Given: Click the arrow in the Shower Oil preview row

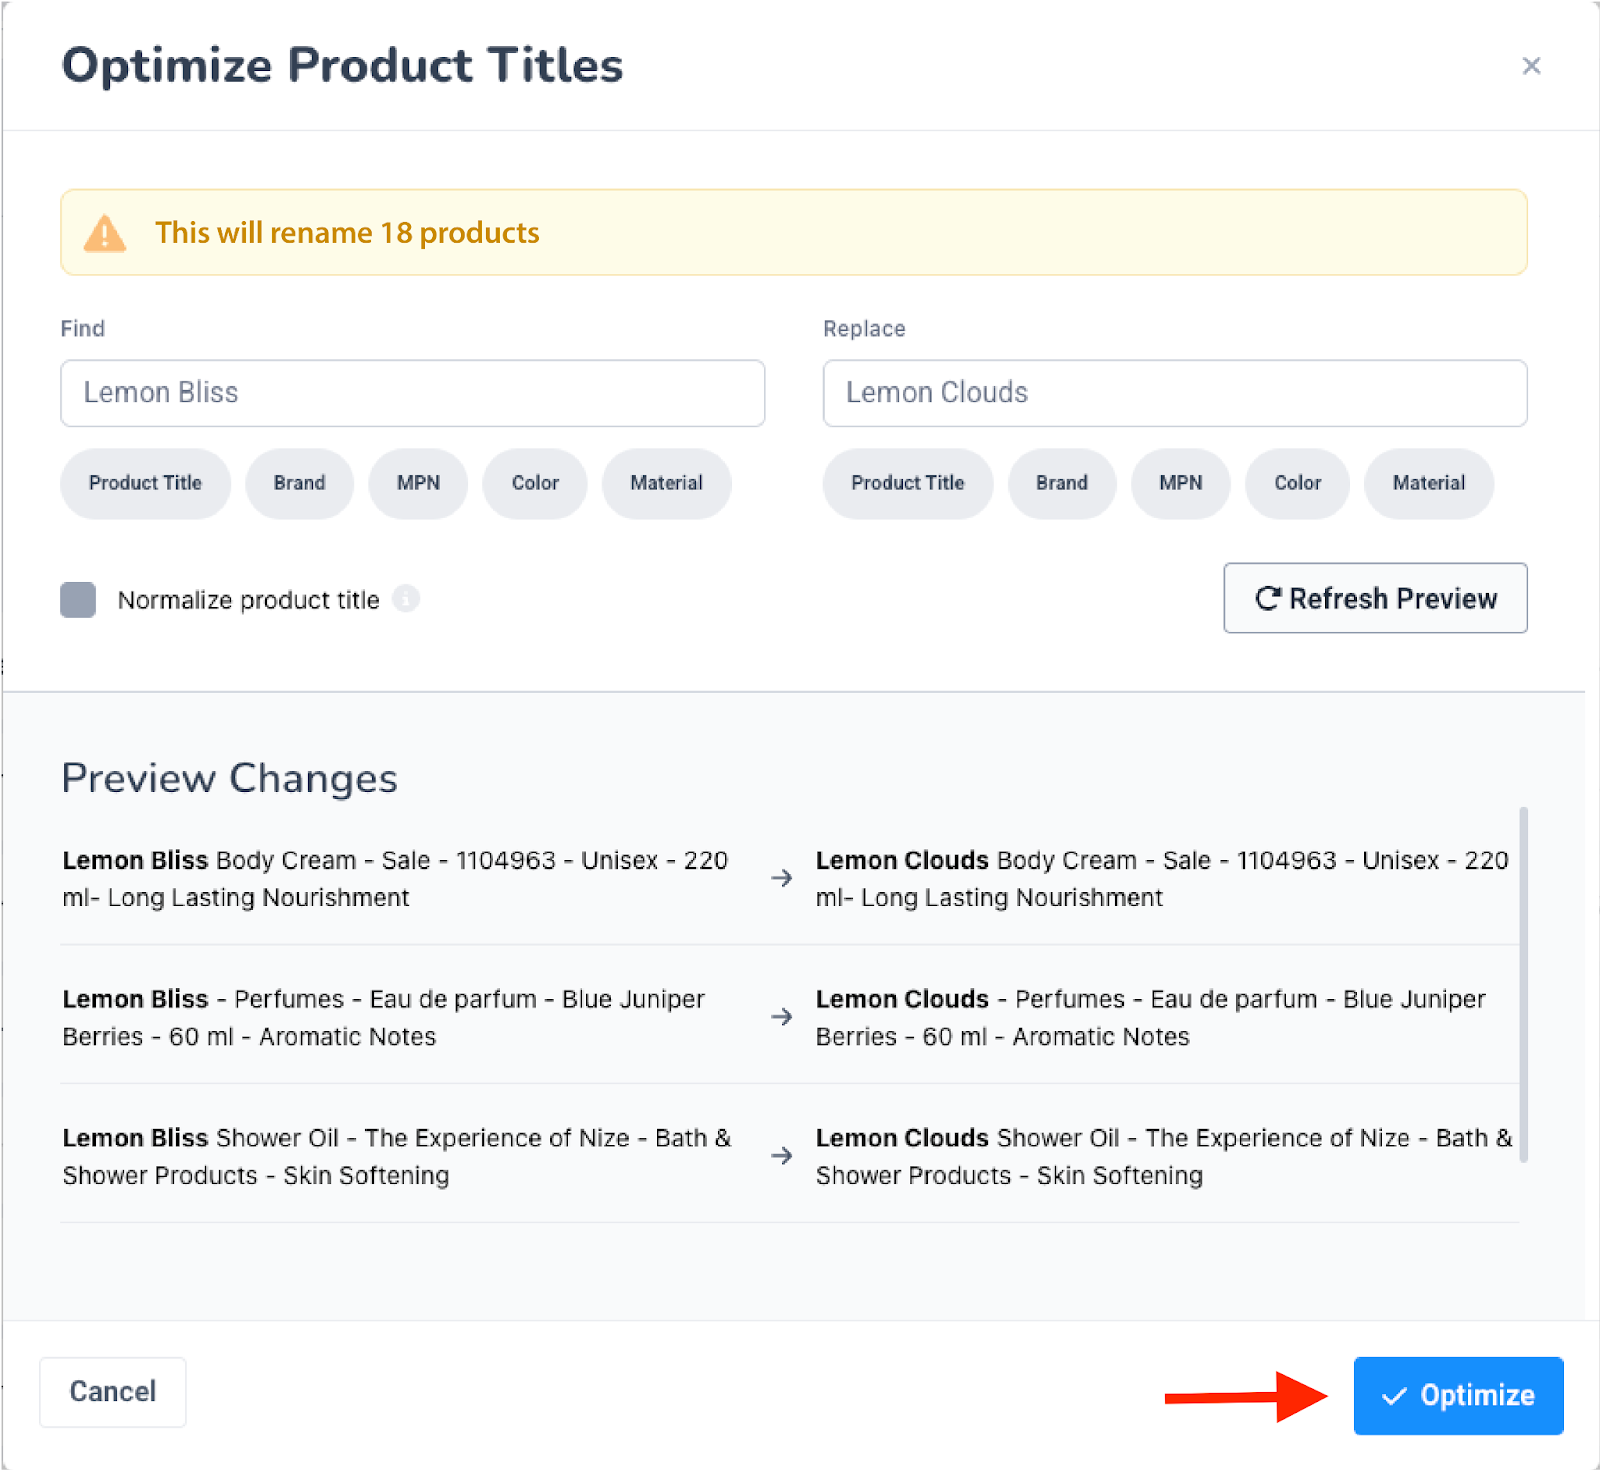Looking at the screenshot, I should click(x=781, y=1156).
